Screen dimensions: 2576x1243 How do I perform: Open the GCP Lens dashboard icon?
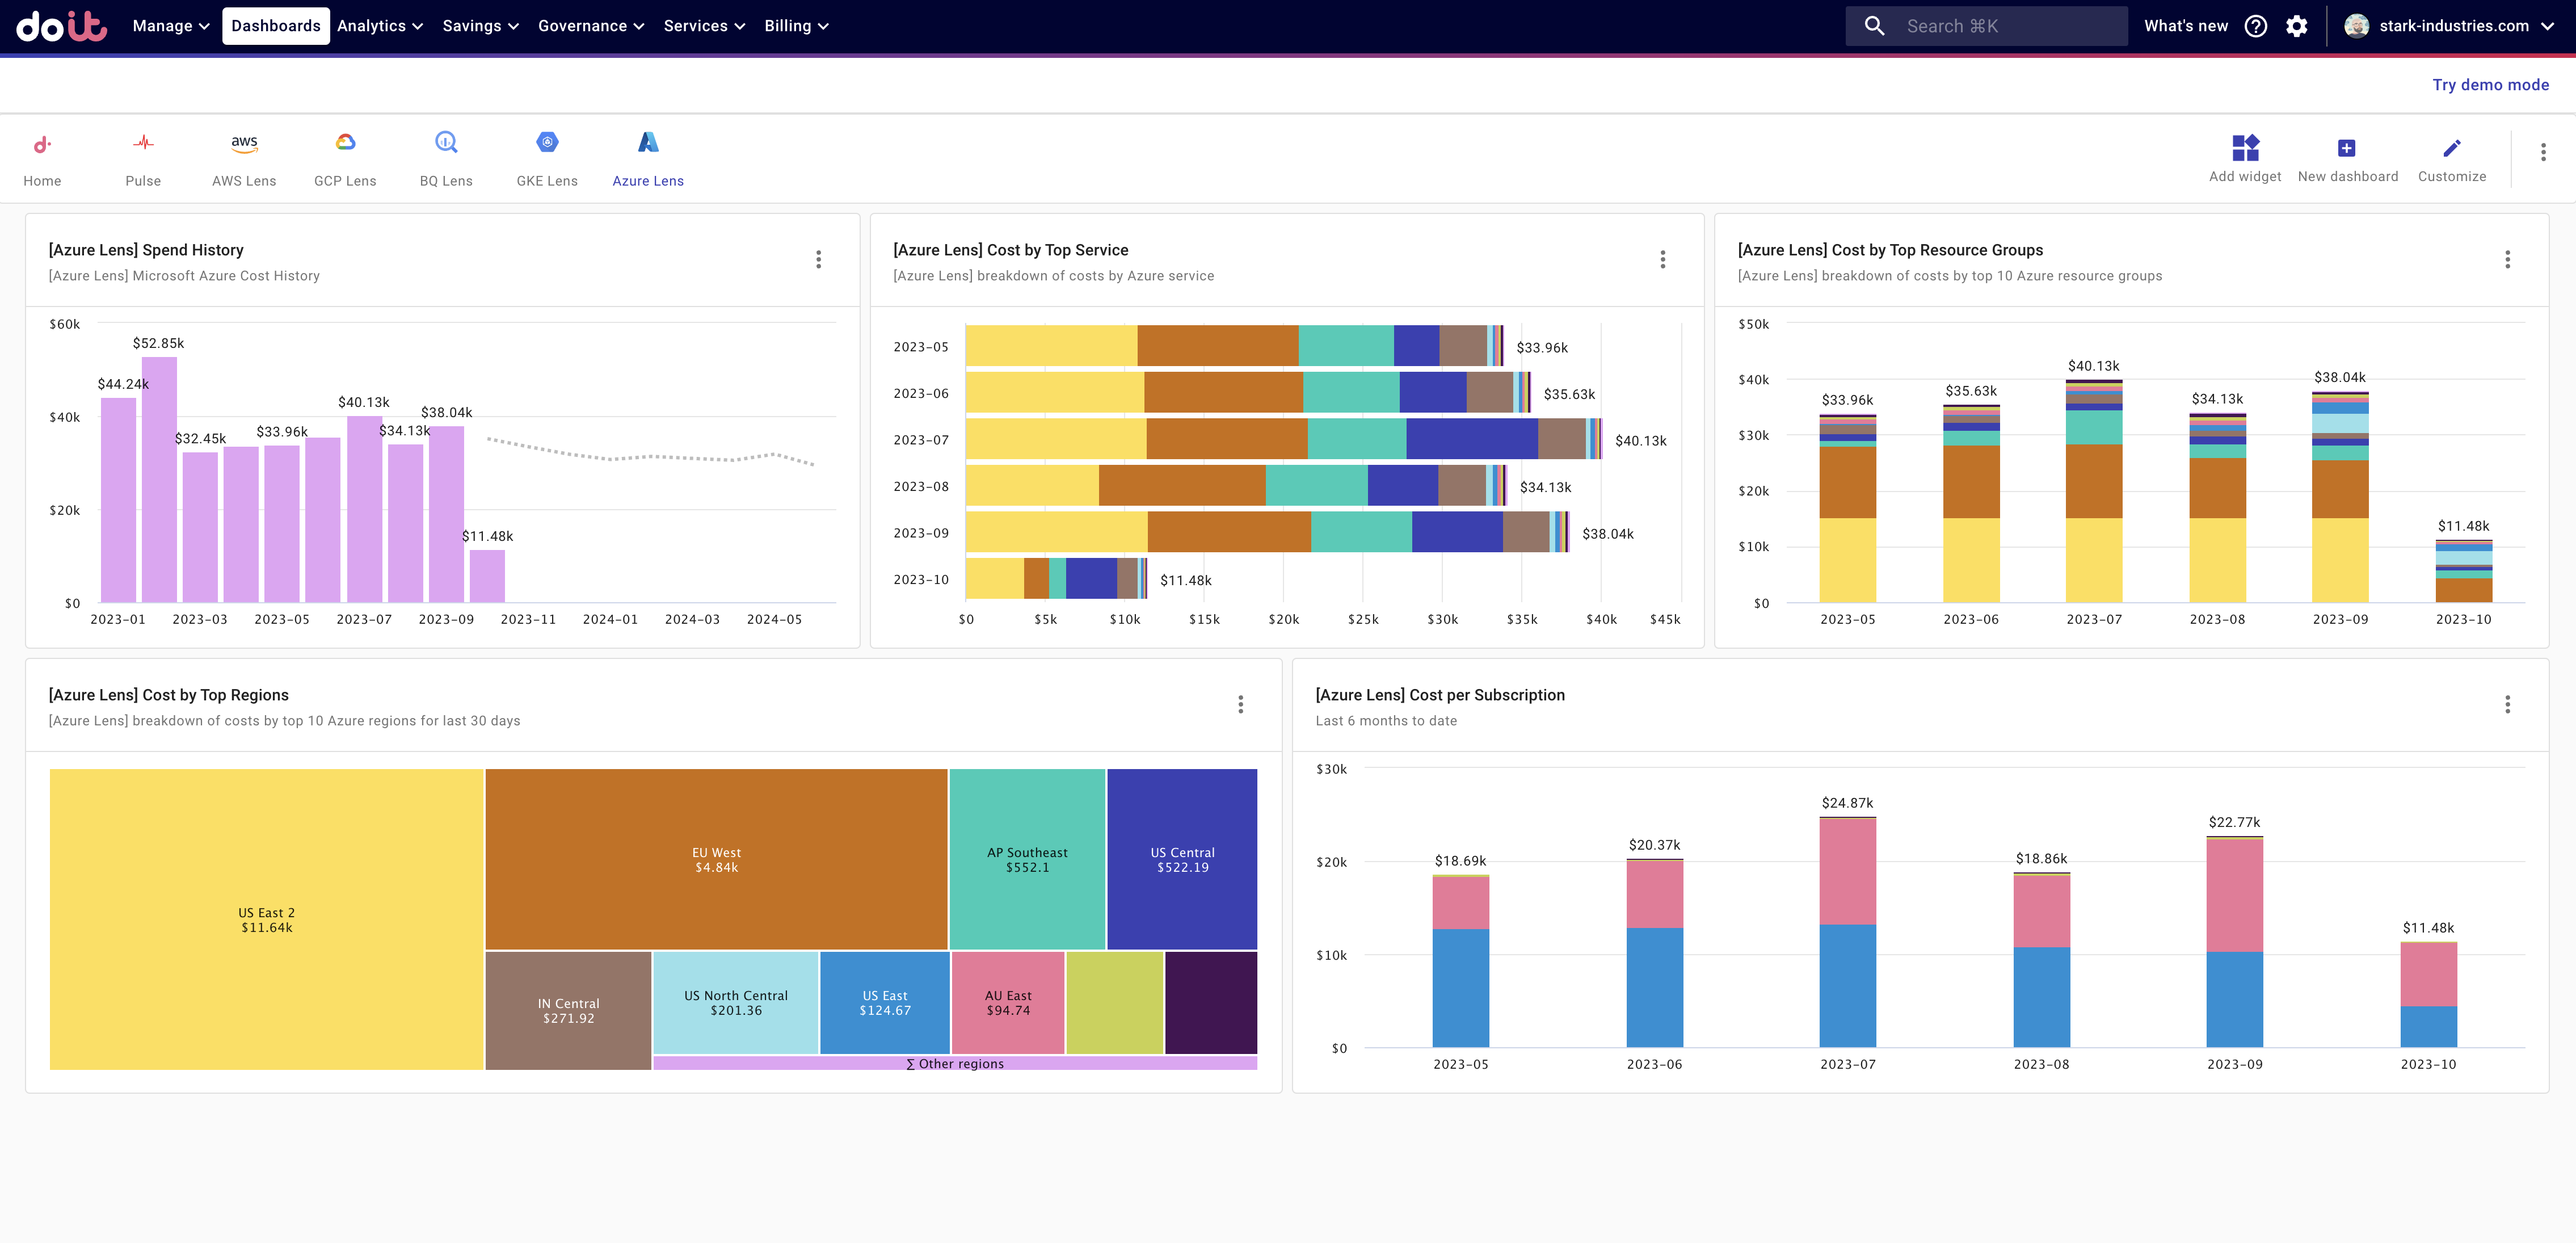pyautogui.click(x=345, y=144)
